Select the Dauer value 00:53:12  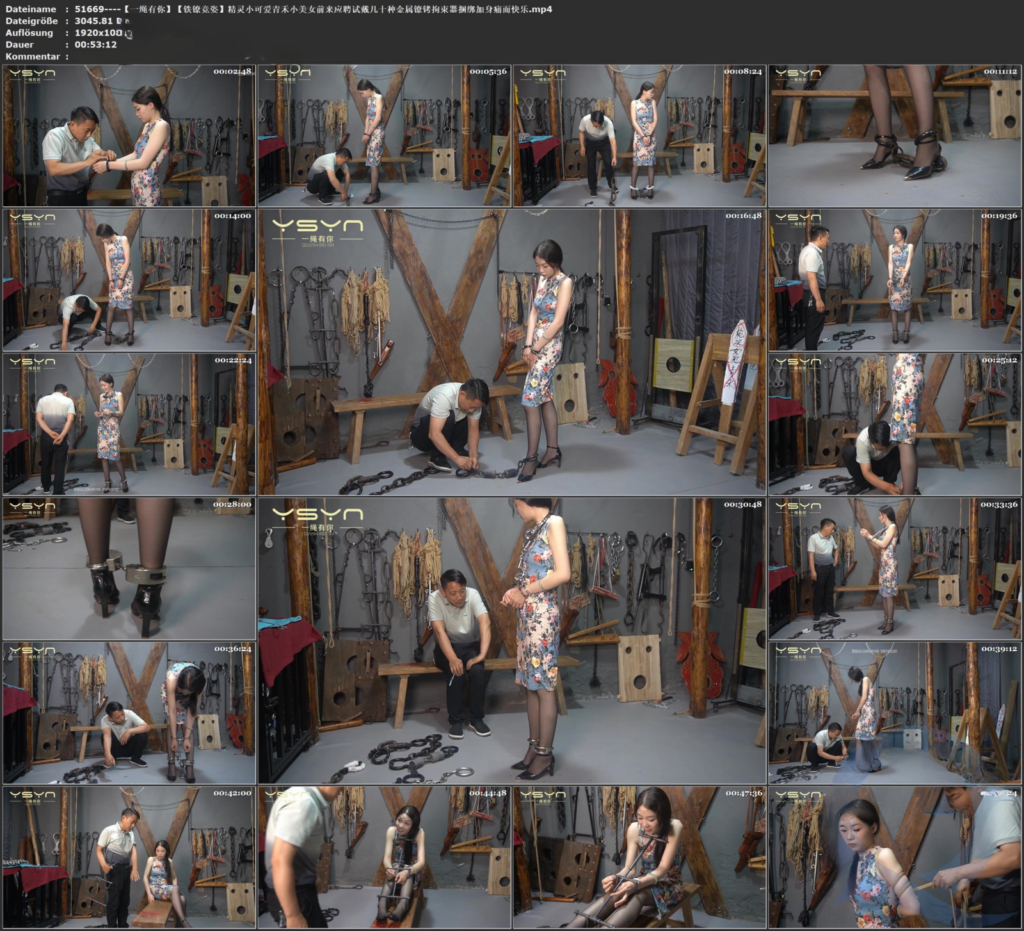[x=95, y=44]
